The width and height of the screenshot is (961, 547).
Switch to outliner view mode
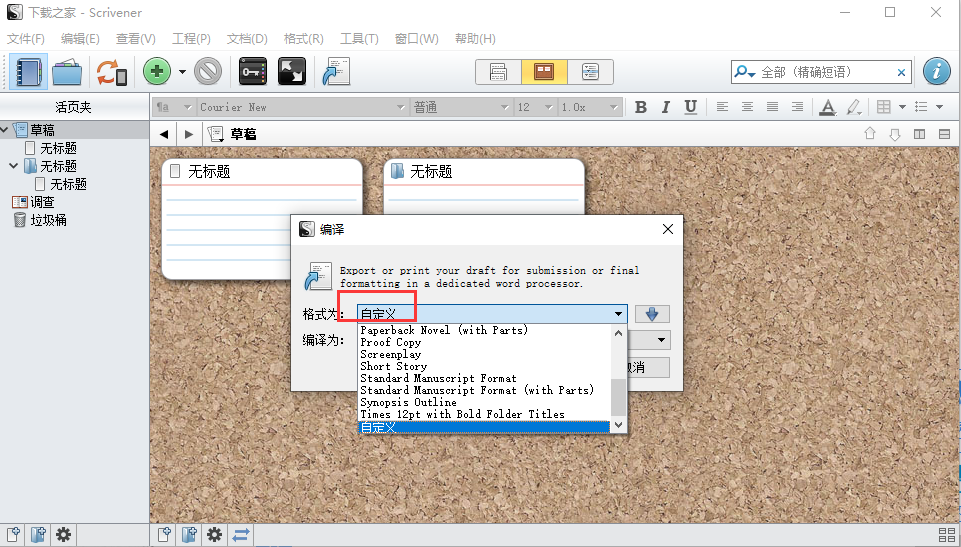pyautogui.click(x=590, y=72)
